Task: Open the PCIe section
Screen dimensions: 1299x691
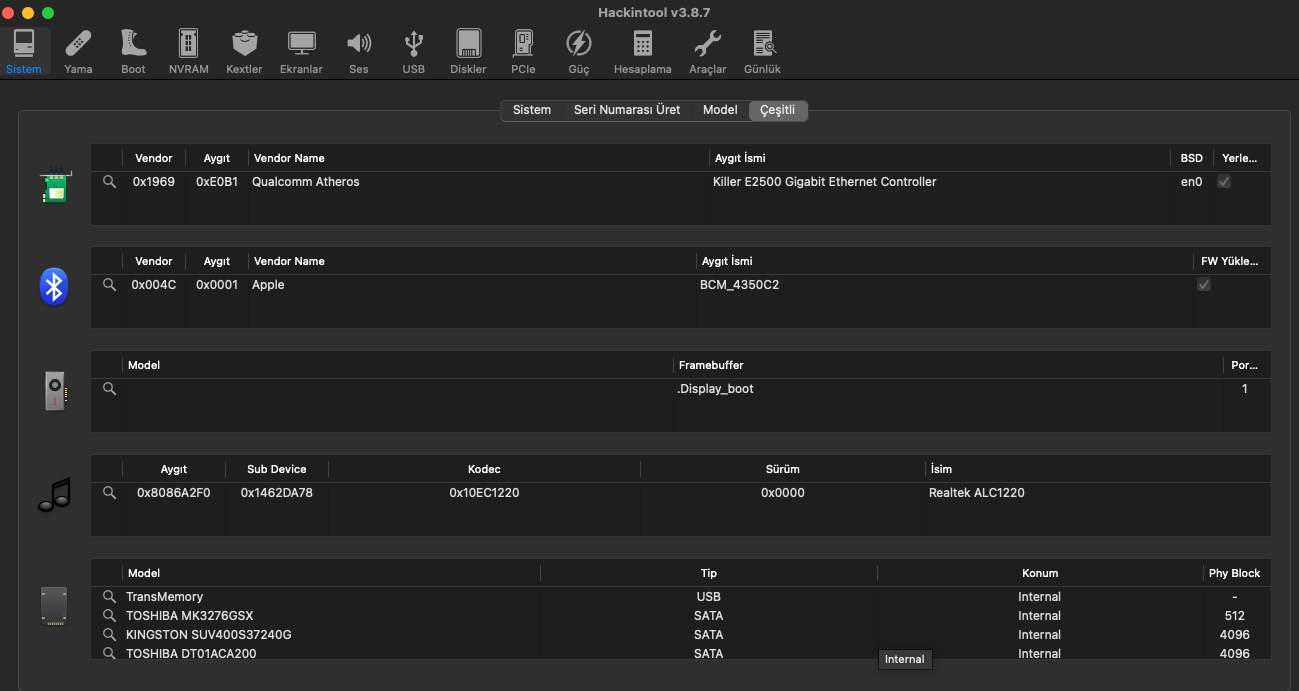Action: coord(523,51)
